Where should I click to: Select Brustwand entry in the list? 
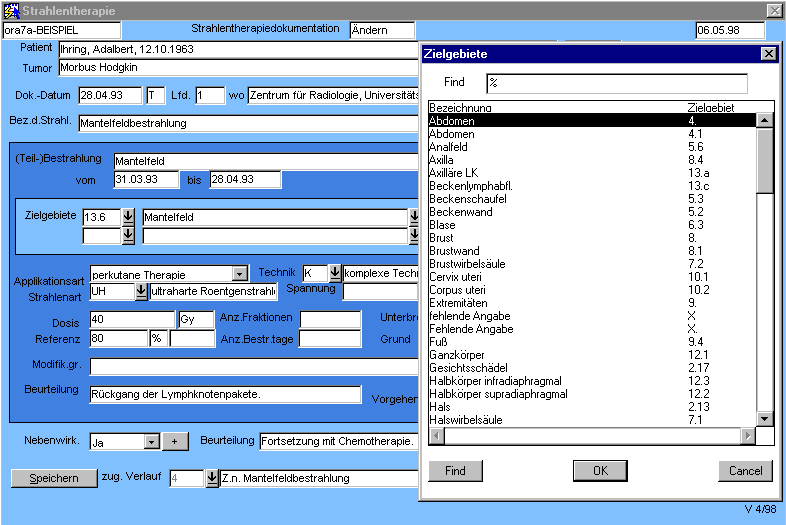[x=453, y=251]
